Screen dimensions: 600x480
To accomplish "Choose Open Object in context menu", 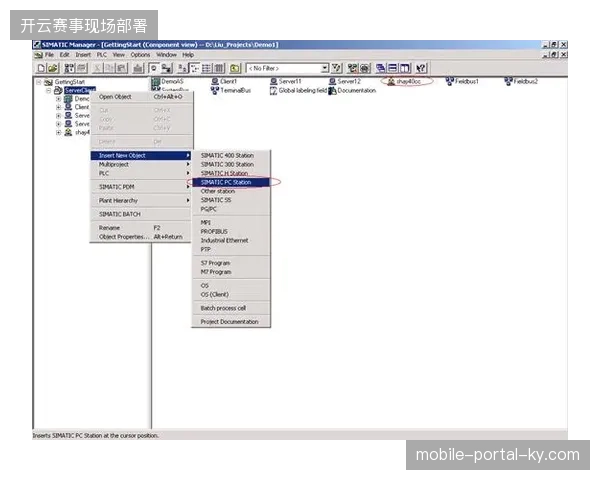I will (x=140, y=97).
